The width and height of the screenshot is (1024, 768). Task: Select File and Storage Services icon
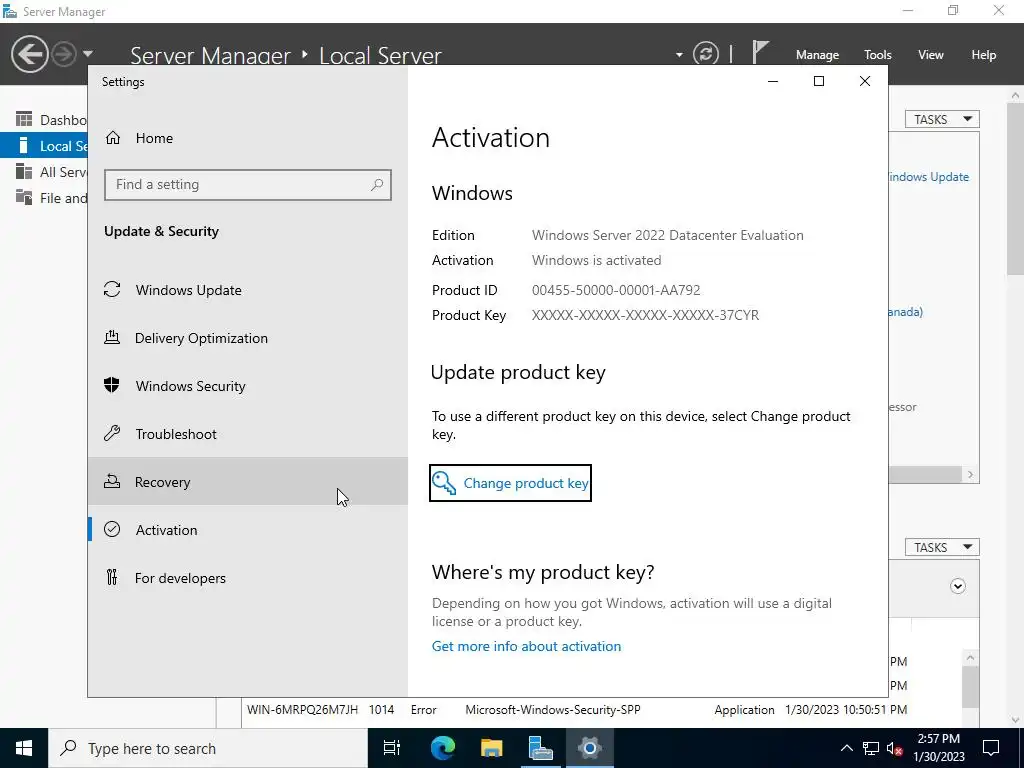(24, 197)
